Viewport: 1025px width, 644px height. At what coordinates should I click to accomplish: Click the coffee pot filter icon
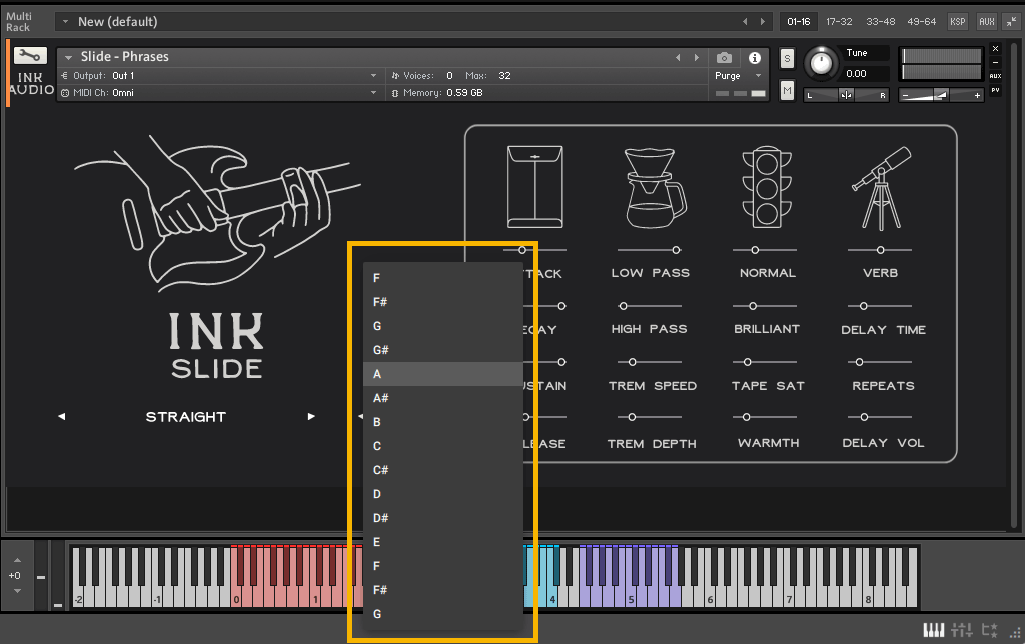tap(654, 186)
